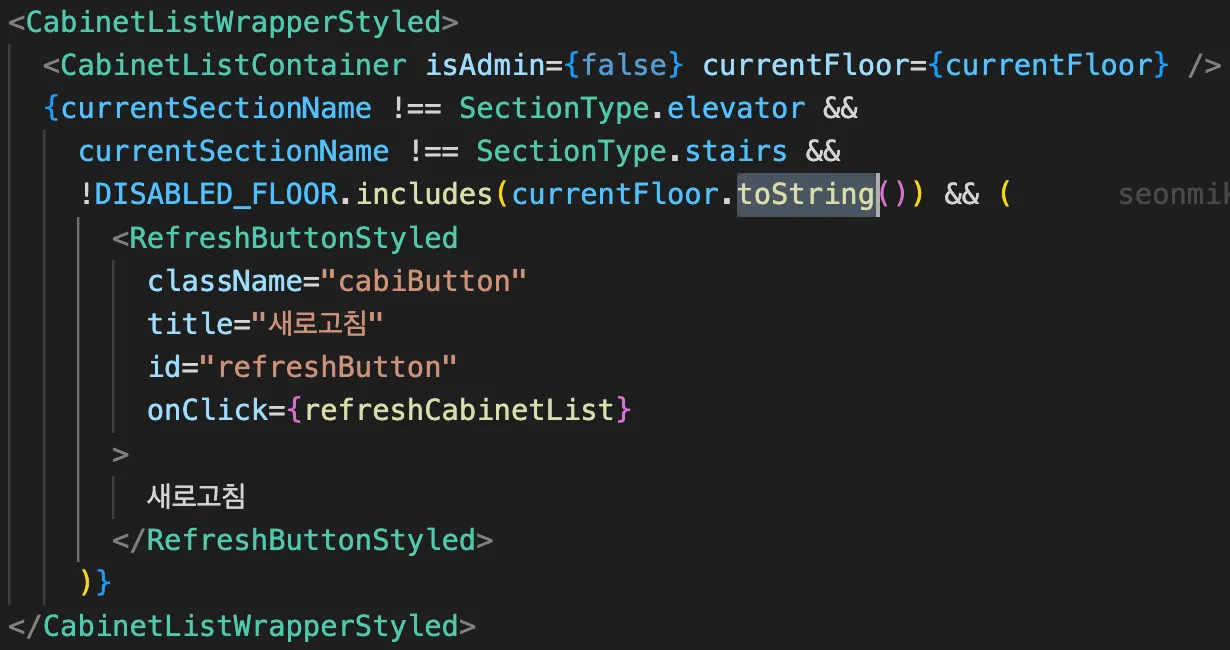Click the "refreshButton" id string
This screenshot has height=650, width=1230.
329,367
